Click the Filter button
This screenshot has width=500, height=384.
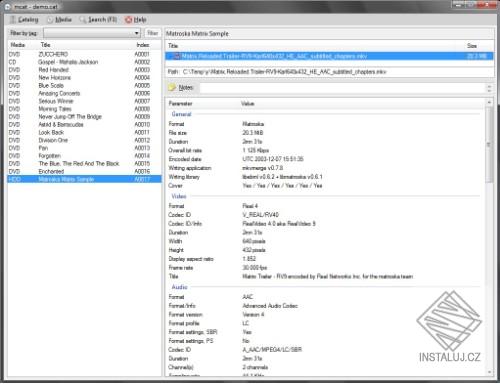[152, 33]
